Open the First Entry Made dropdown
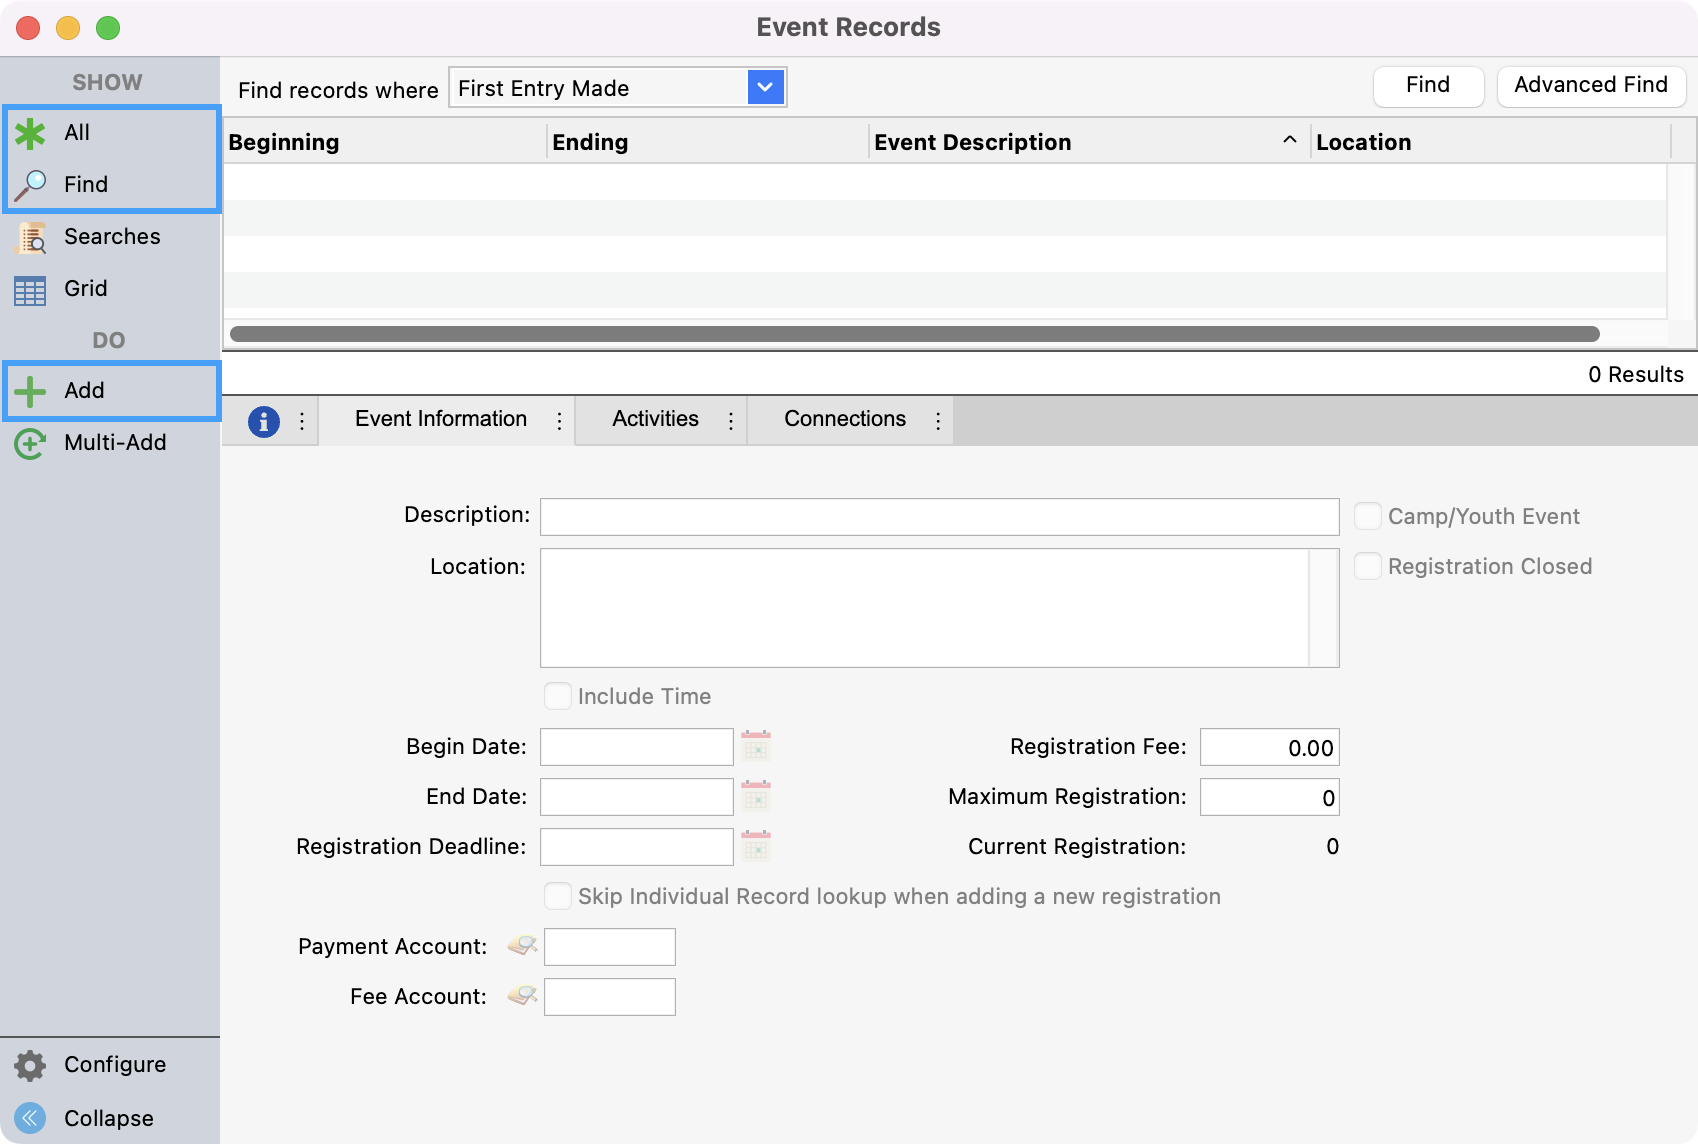 (765, 87)
